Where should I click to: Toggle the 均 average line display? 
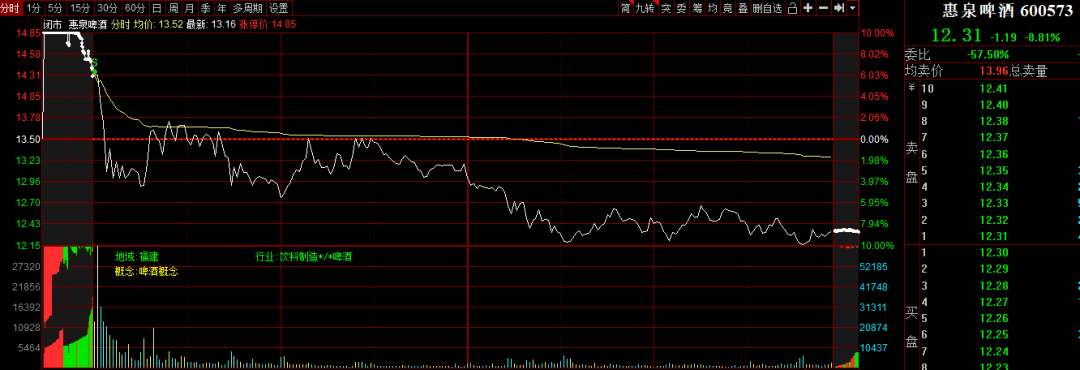(712, 8)
